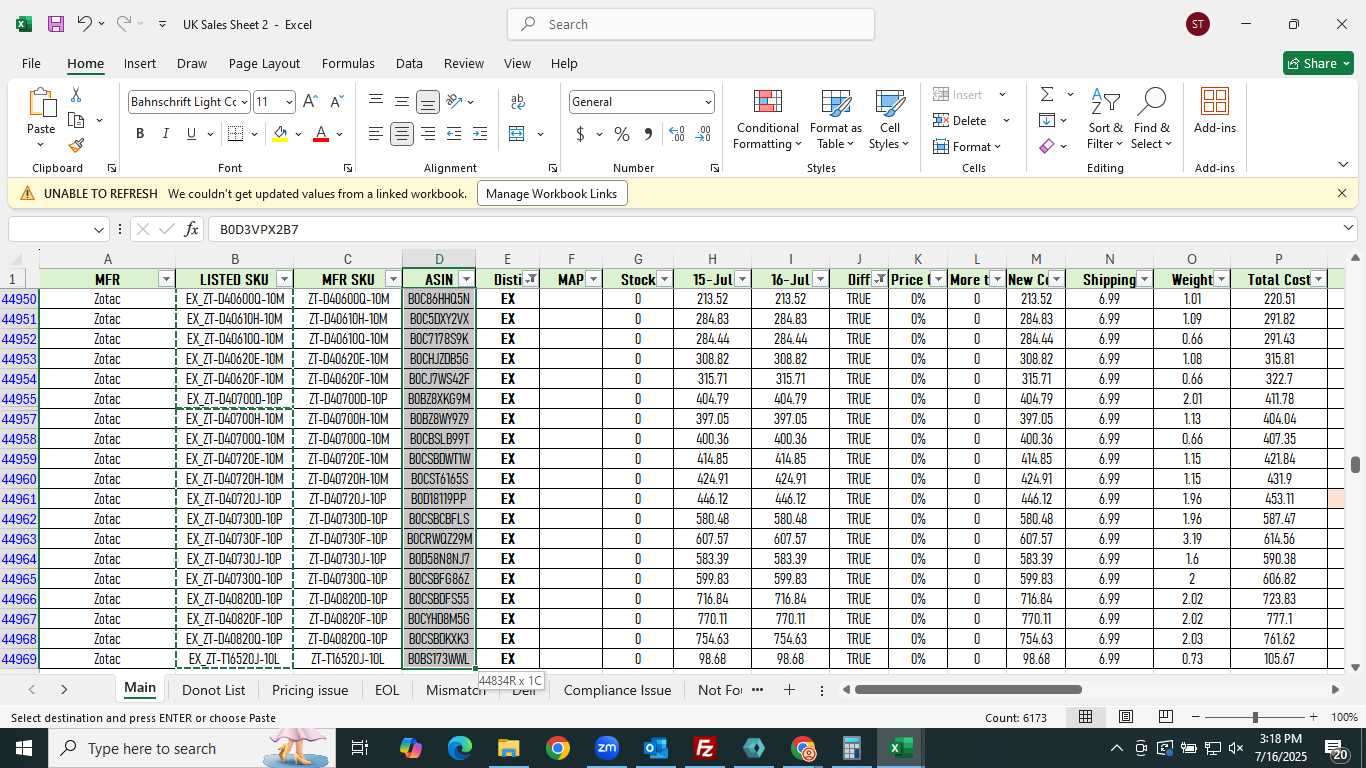This screenshot has width=1366, height=768.
Task: Click the Save icon in title bar
Action: click(x=56, y=24)
